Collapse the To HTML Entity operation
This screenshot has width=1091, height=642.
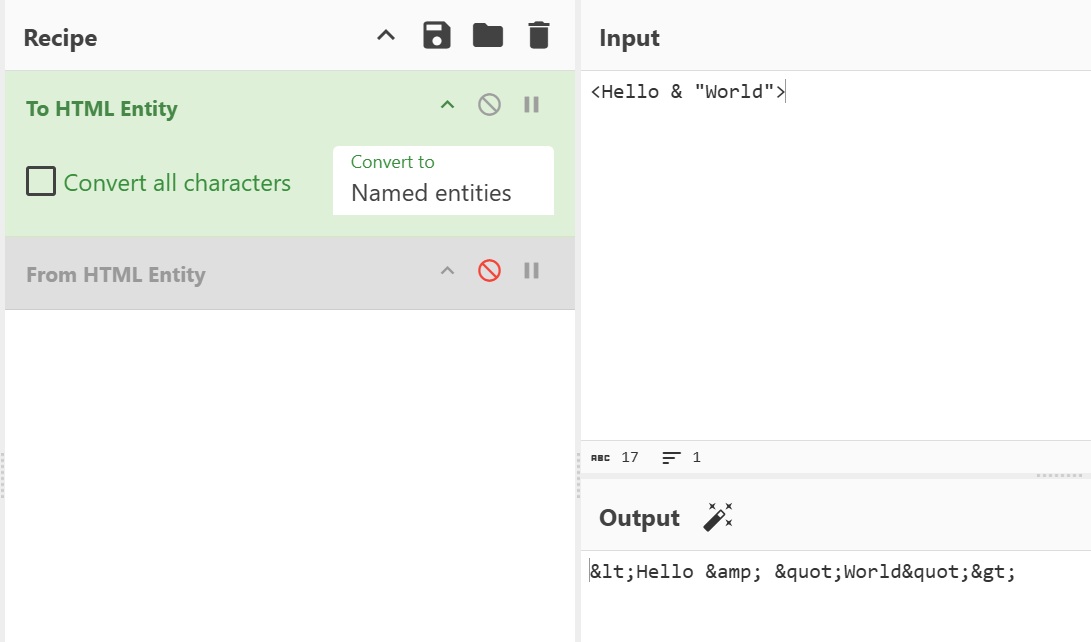coord(447,105)
